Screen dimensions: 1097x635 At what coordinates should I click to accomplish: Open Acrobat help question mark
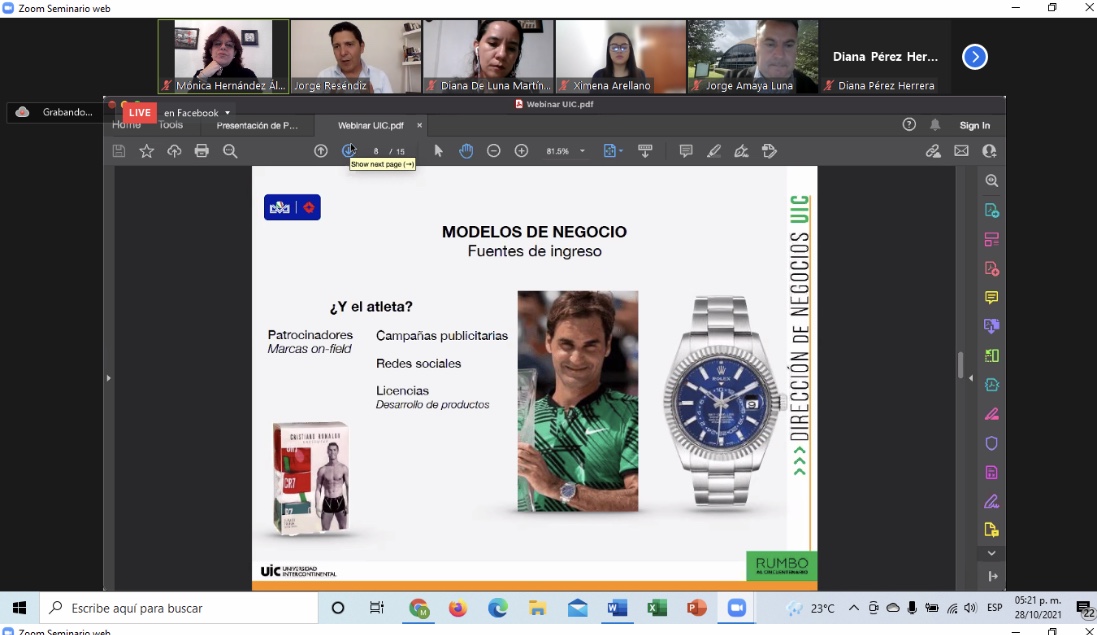[x=909, y=124]
